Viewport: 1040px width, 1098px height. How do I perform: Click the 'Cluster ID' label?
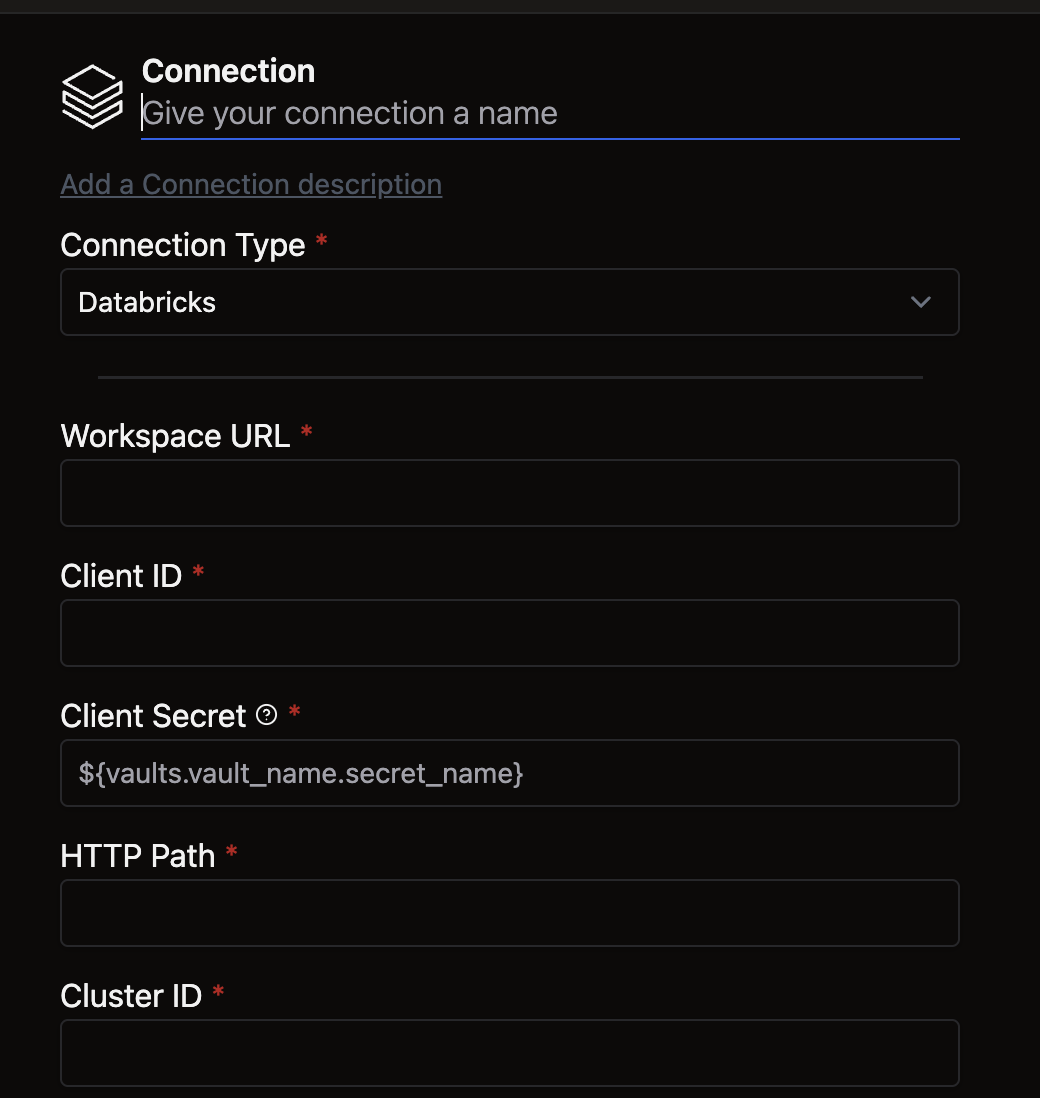(x=131, y=996)
